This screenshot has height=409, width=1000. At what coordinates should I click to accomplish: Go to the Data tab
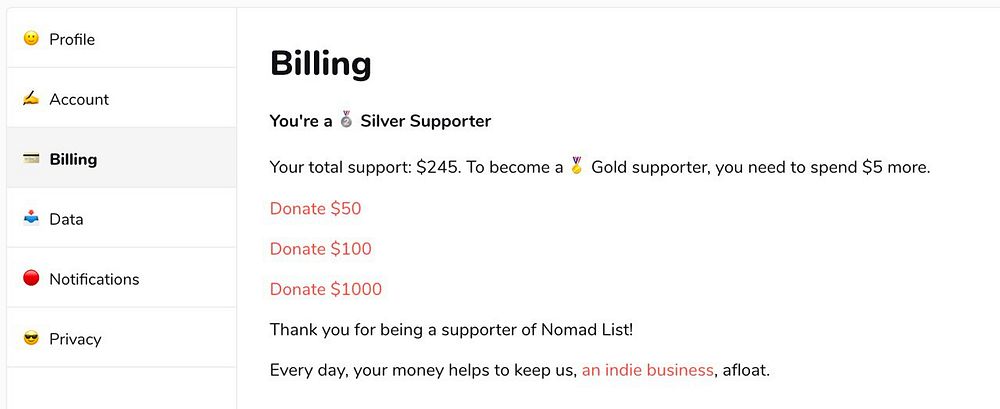tap(66, 219)
